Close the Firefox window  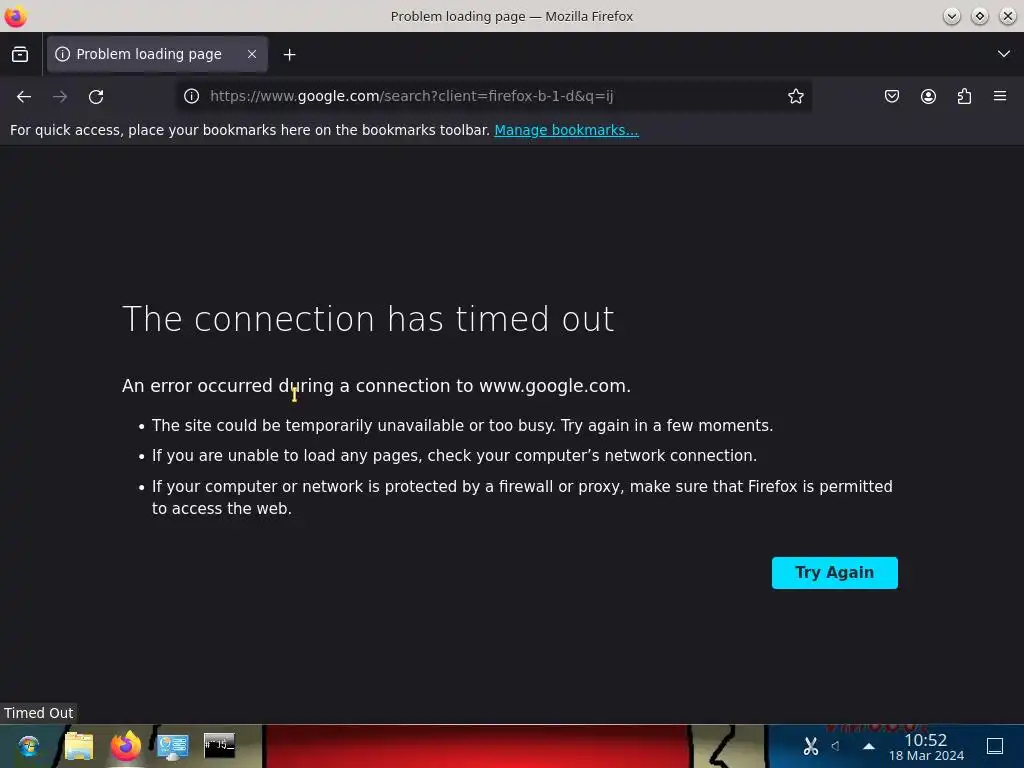click(x=1008, y=16)
